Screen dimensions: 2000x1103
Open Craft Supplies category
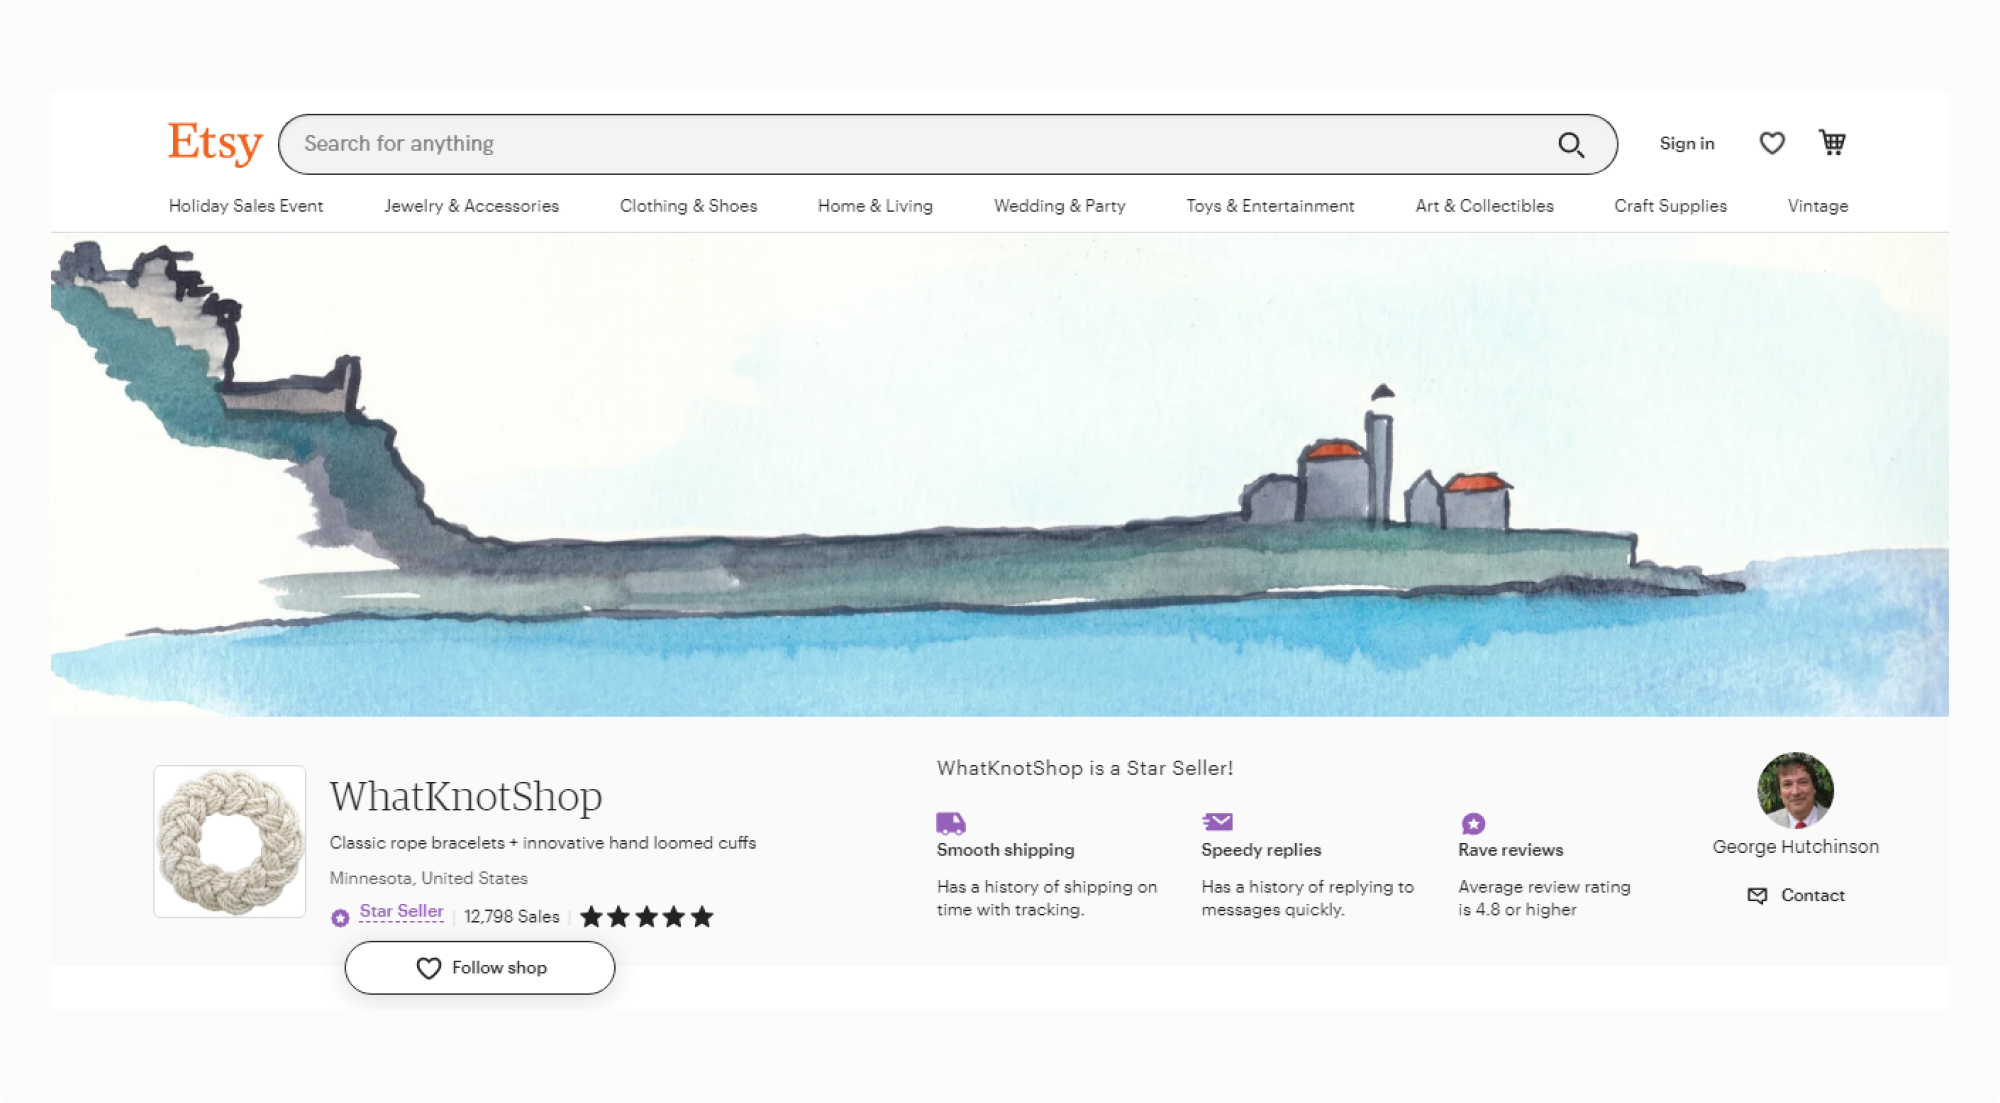coord(1670,205)
